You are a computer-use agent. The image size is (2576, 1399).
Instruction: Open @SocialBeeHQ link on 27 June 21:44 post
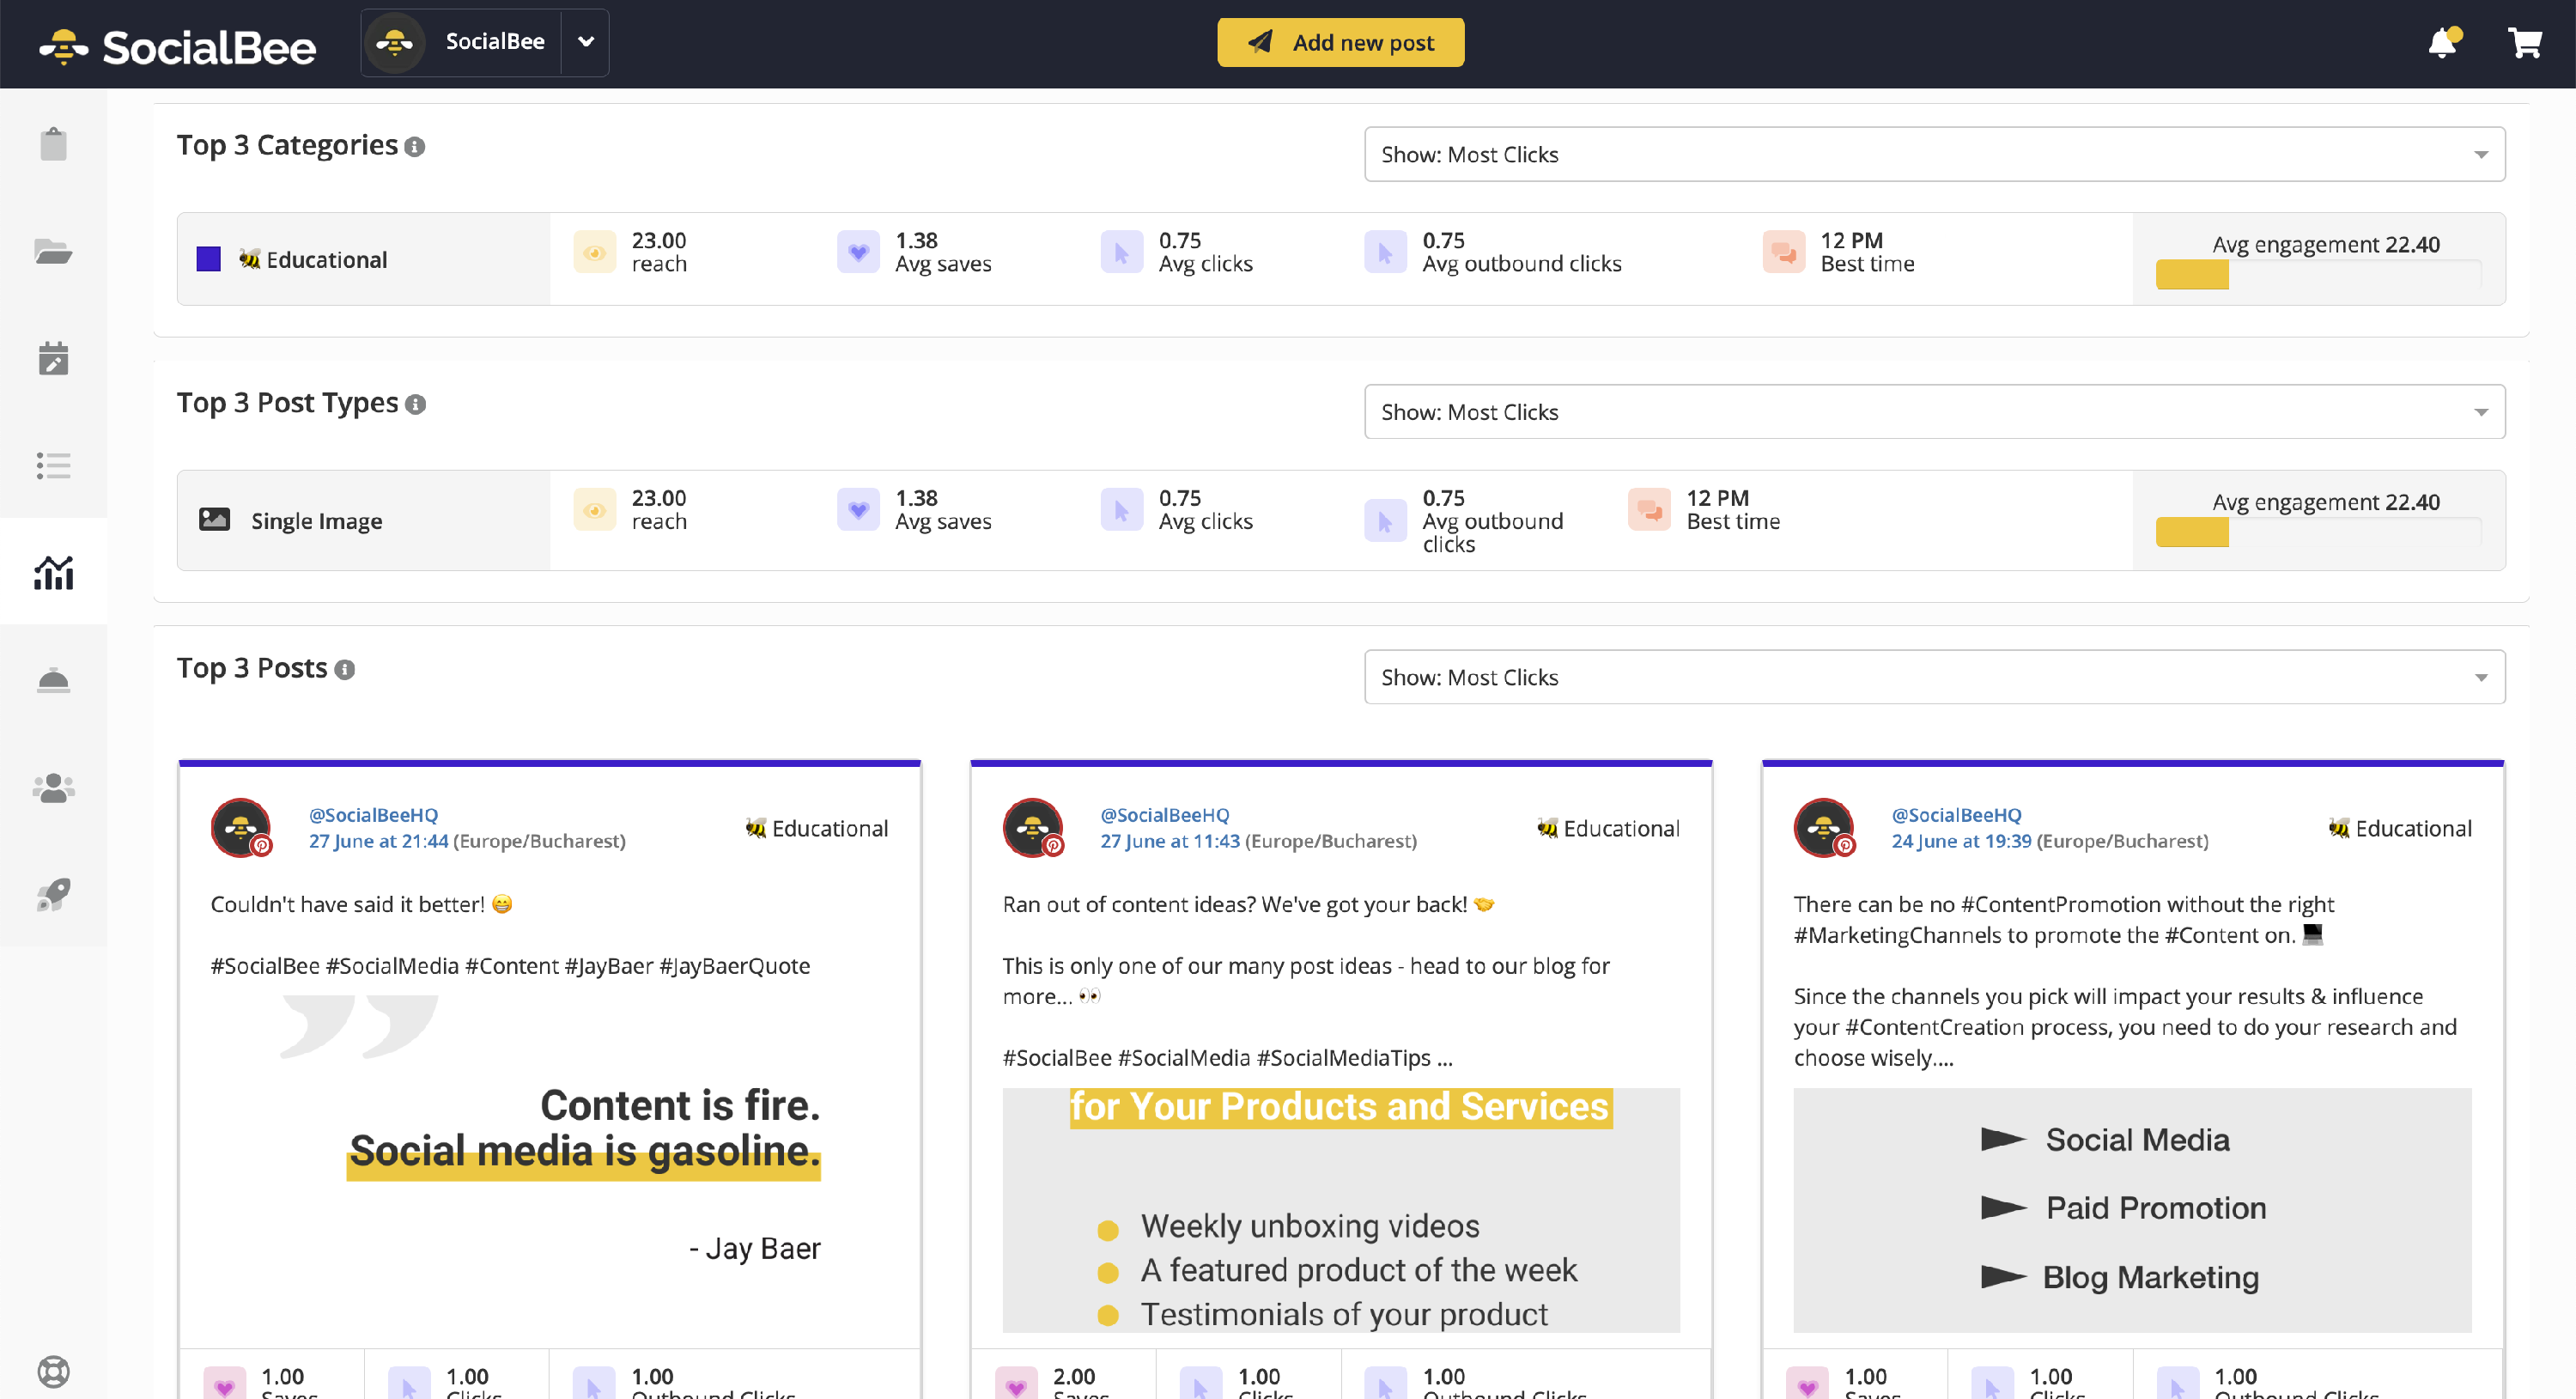[x=373, y=815]
